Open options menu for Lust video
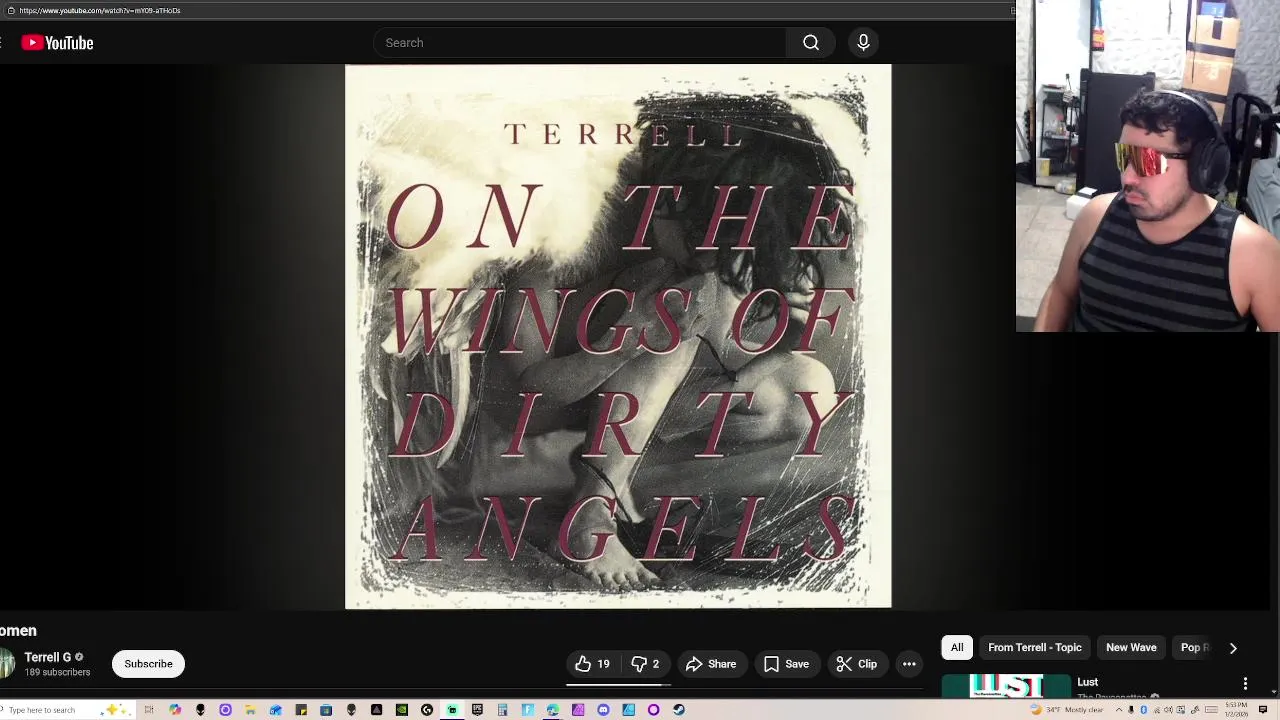Screen dimensions: 1280x720 coord(1245,684)
